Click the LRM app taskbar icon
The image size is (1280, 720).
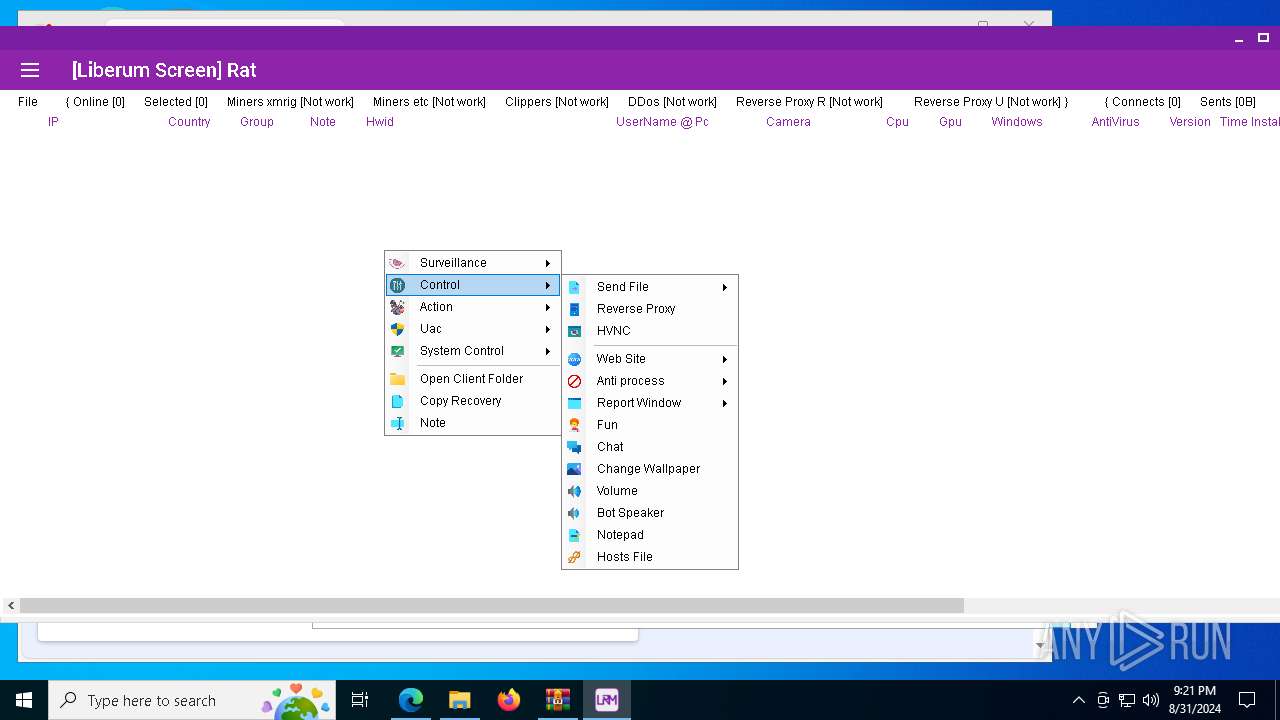tap(607, 700)
